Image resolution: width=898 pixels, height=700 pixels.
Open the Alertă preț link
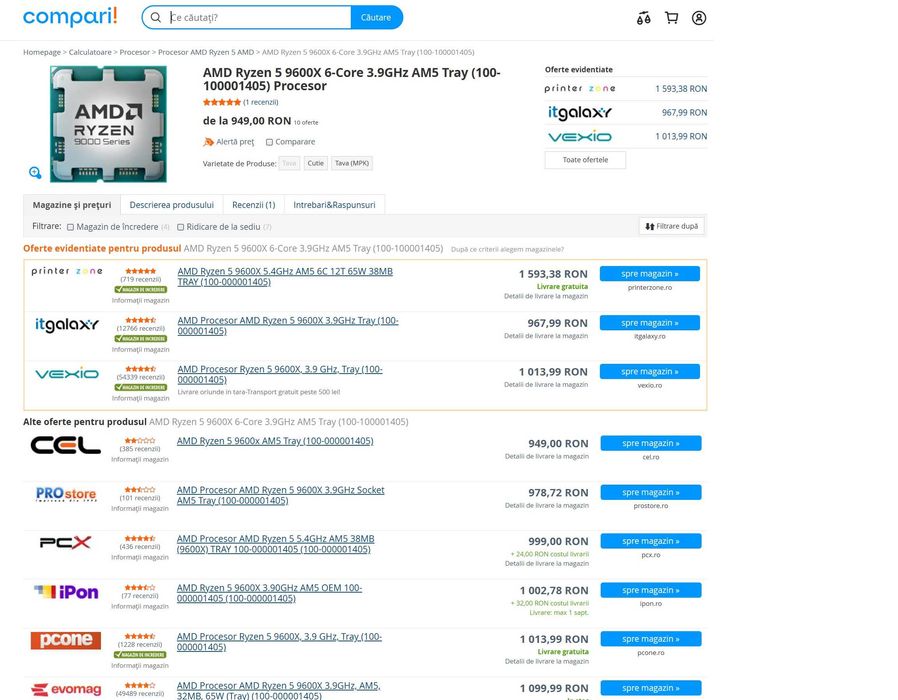(x=235, y=141)
